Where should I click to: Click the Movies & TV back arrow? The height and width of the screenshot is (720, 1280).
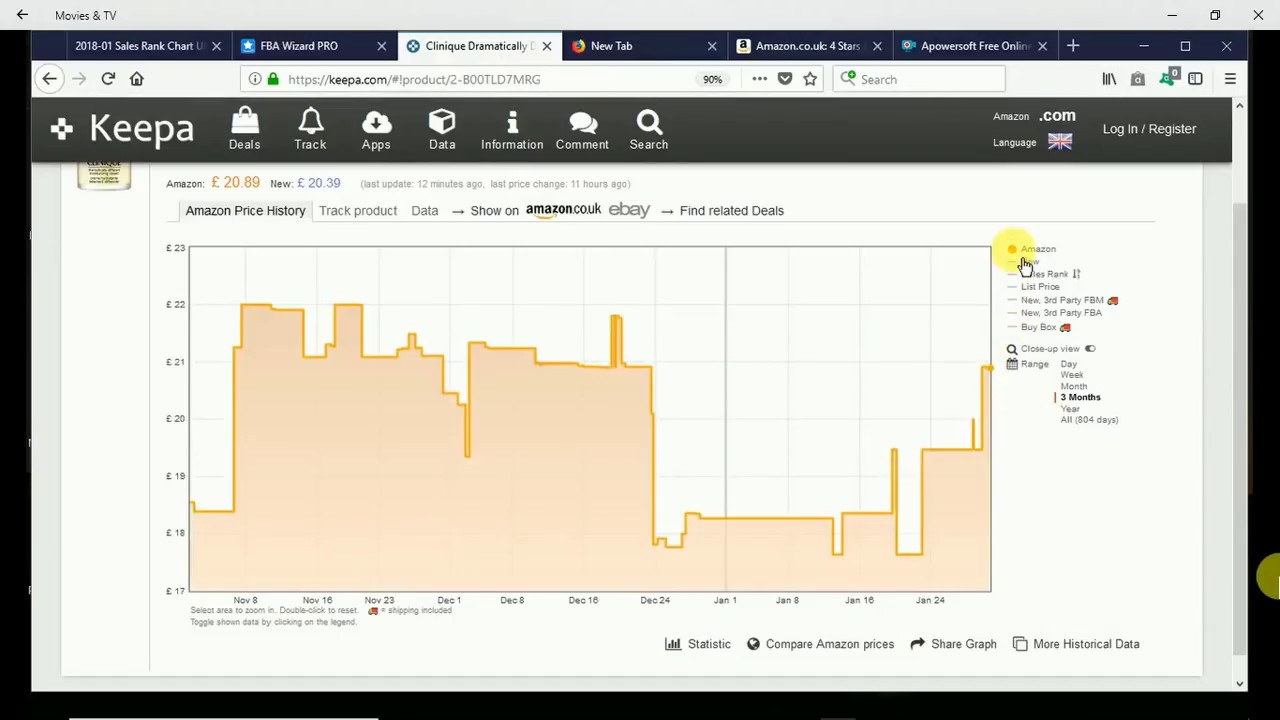tap(22, 15)
